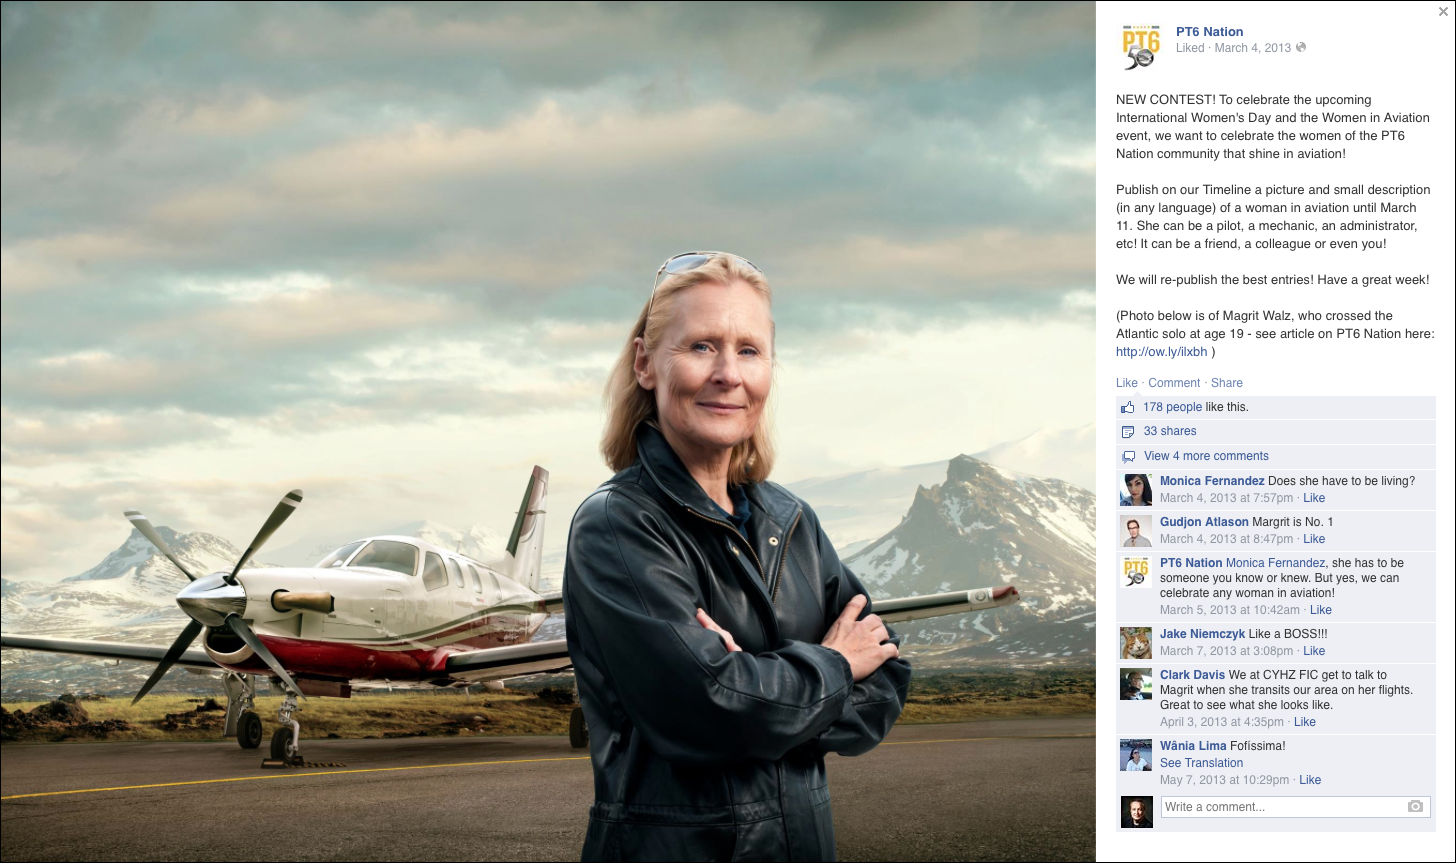Click the Write a comment field
Image resolution: width=1456 pixels, height=863 pixels.
(1295, 807)
